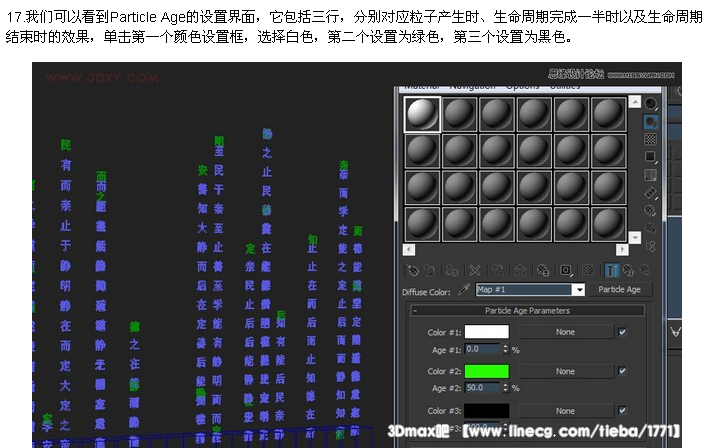709x448 pixels.
Task: Pick a material with the eyedropper icon
Action: [463, 290]
